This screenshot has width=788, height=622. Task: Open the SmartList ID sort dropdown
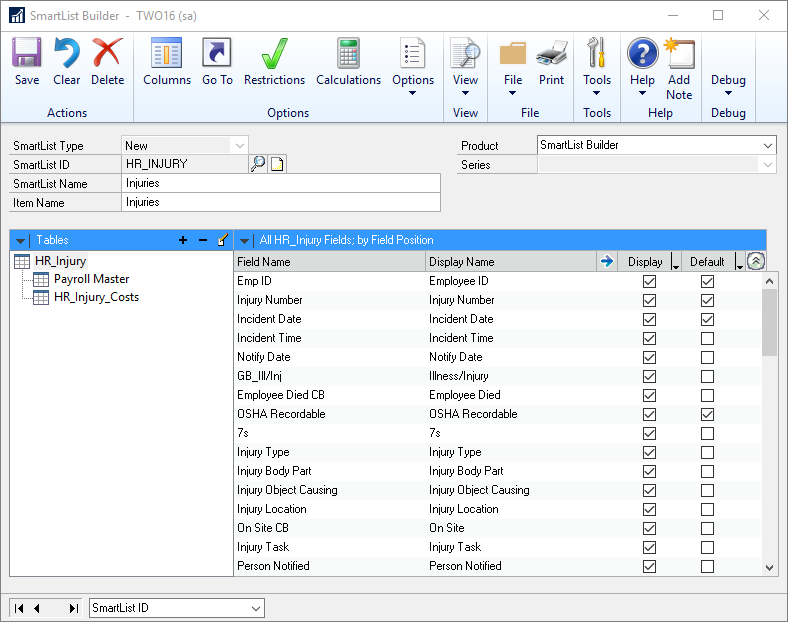[256, 608]
